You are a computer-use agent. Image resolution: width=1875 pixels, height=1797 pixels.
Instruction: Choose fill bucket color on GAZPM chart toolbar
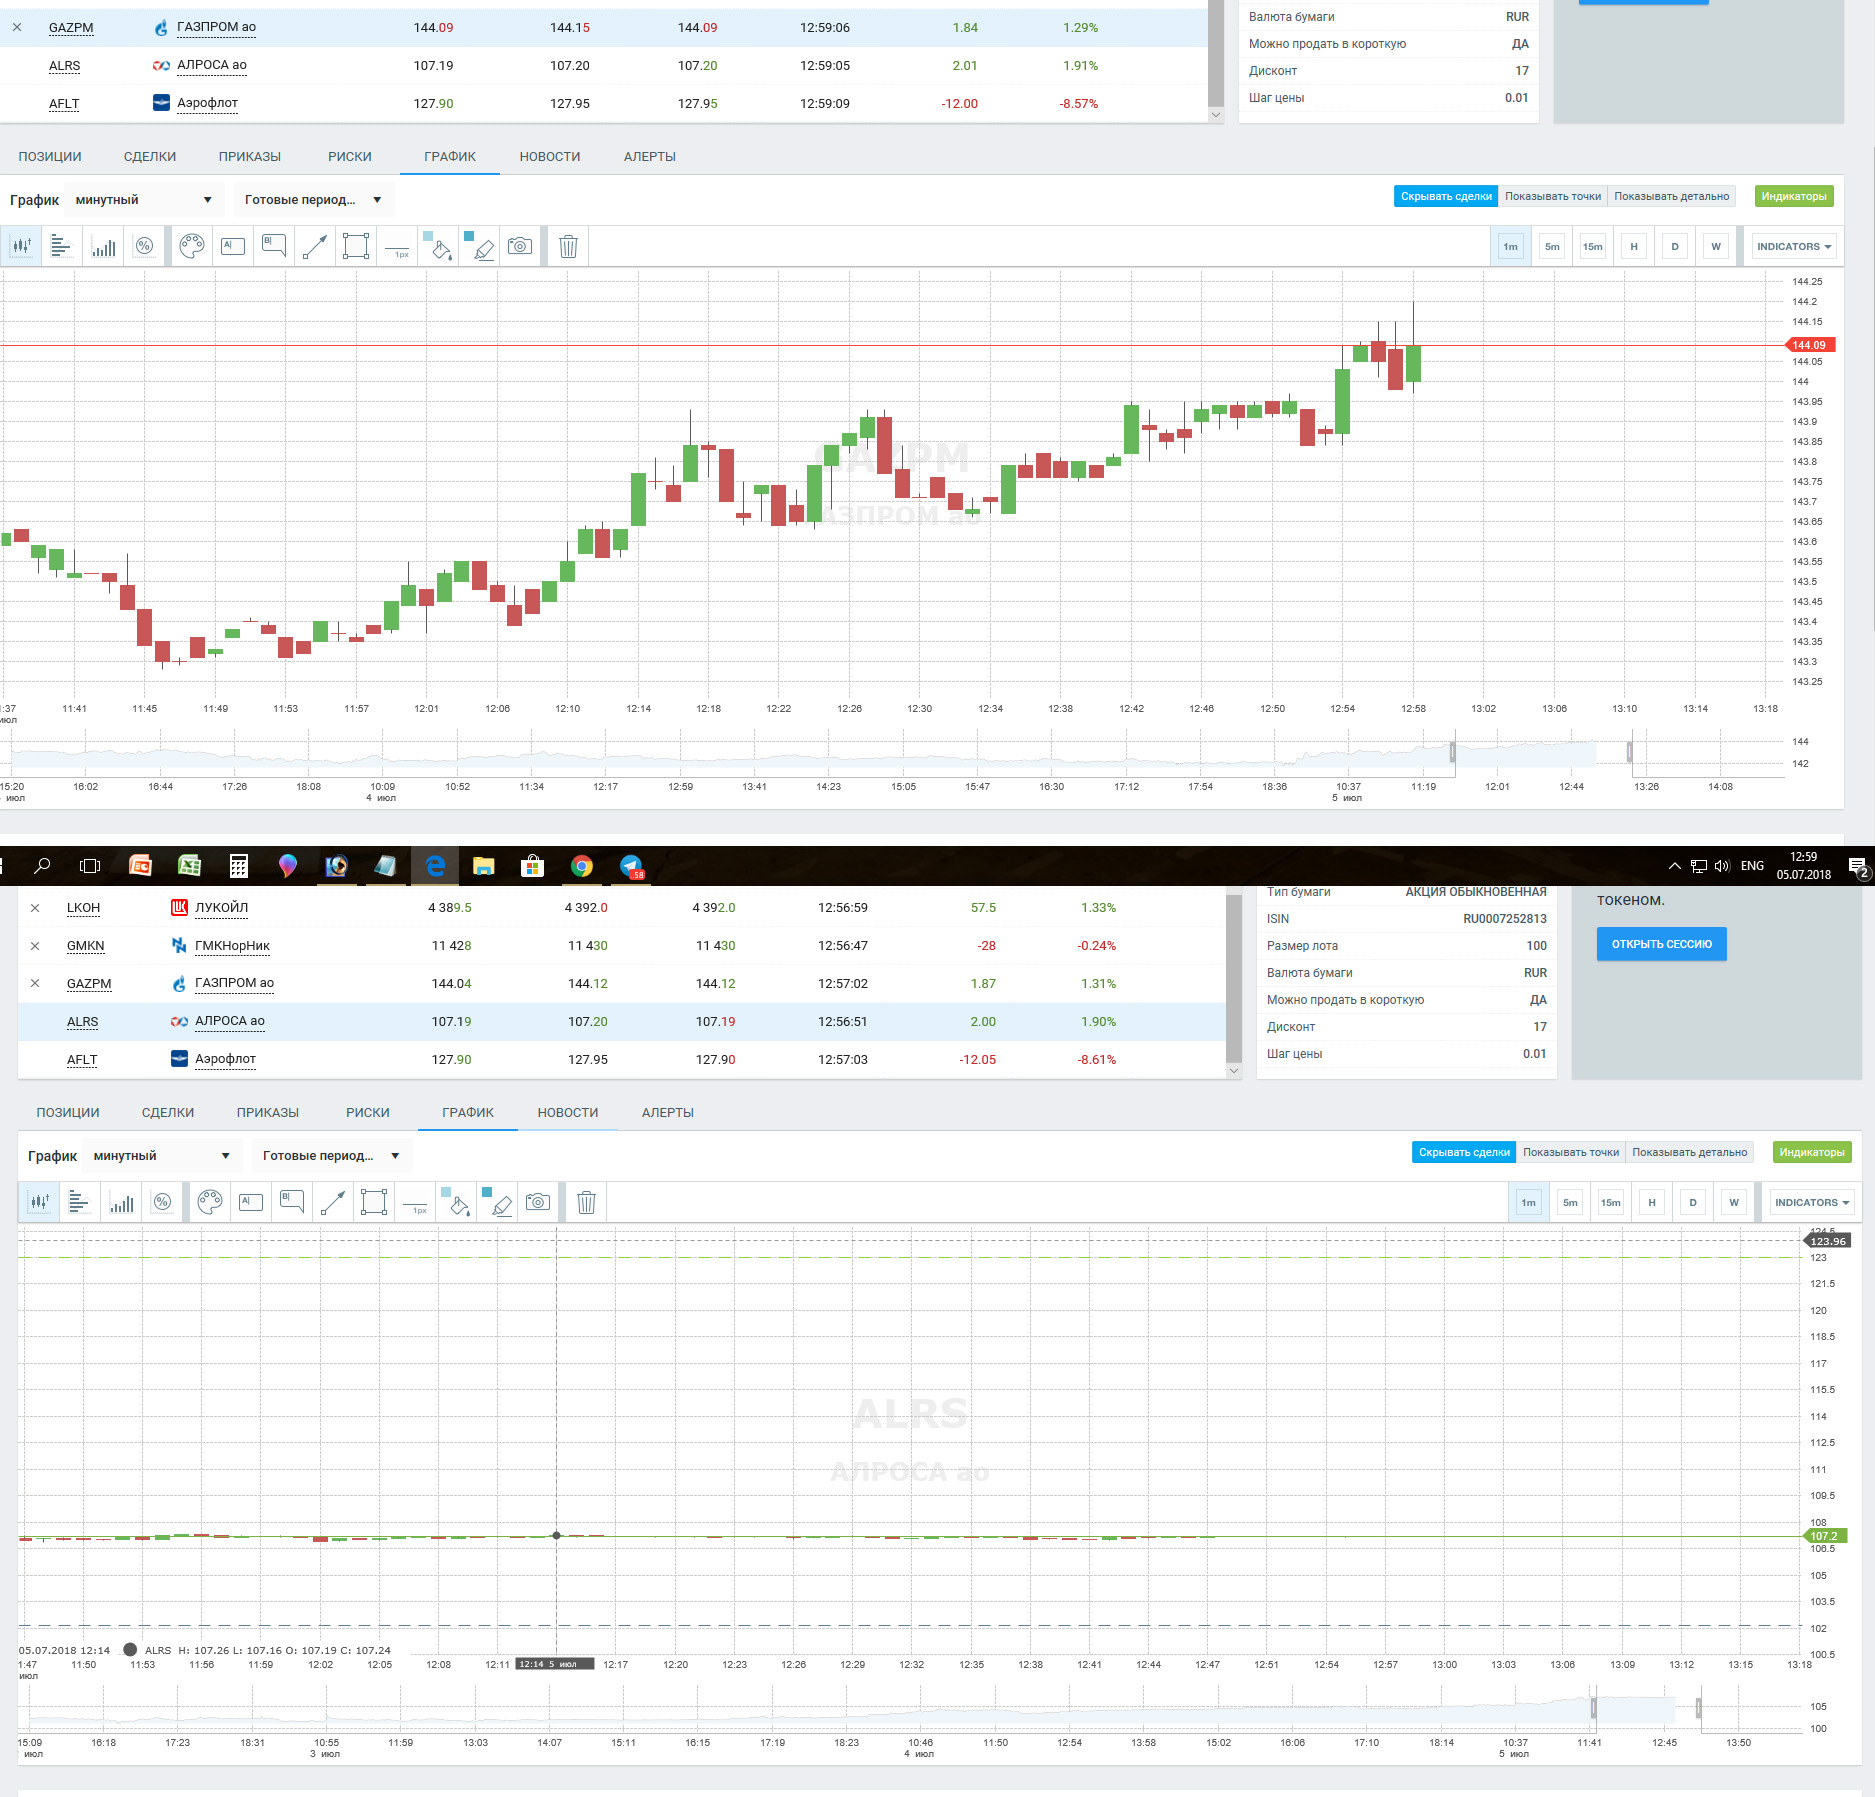tap(438, 246)
